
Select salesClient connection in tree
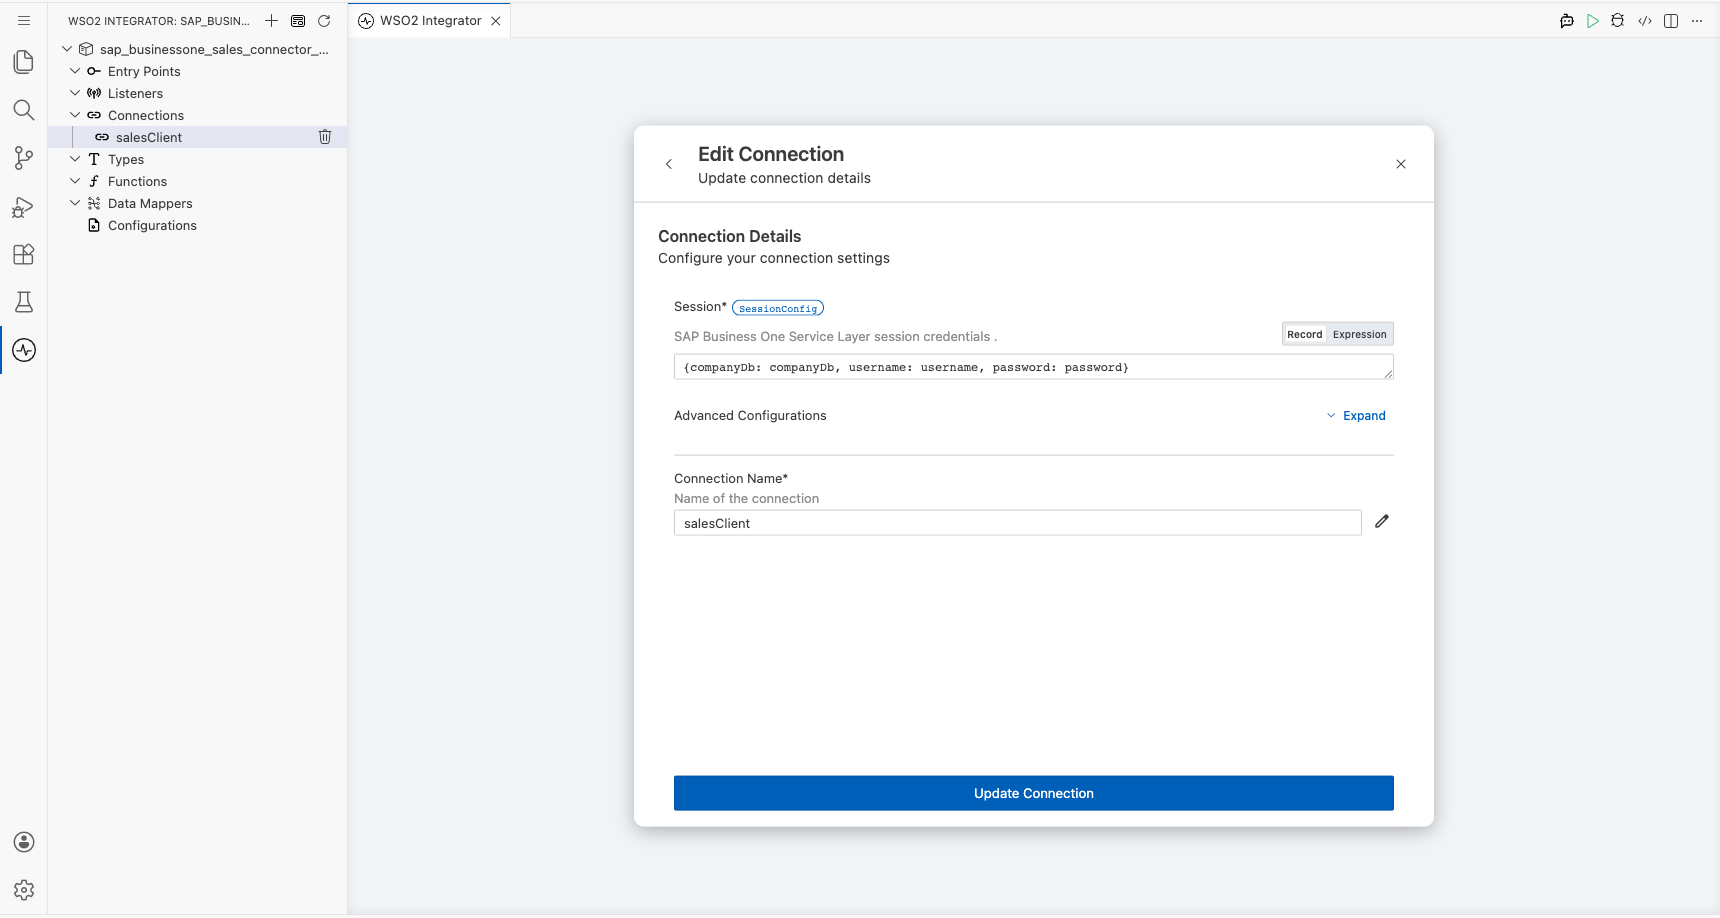tap(149, 137)
